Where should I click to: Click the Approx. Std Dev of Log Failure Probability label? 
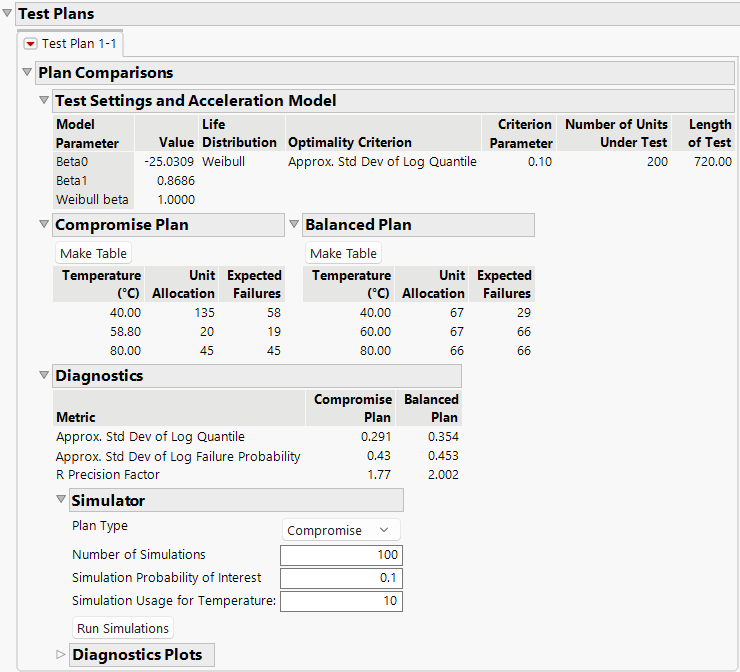tap(178, 456)
